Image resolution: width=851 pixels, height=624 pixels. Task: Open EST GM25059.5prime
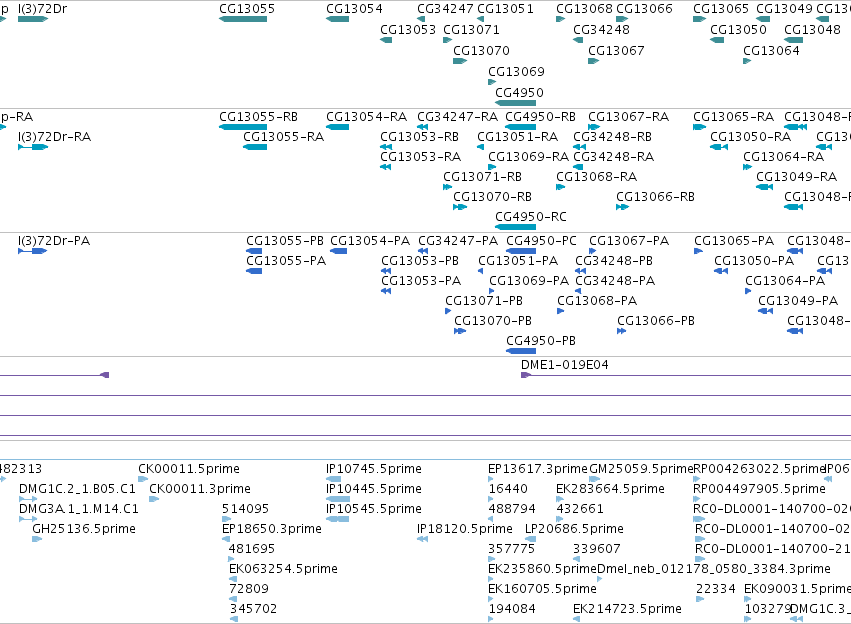(595, 479)
